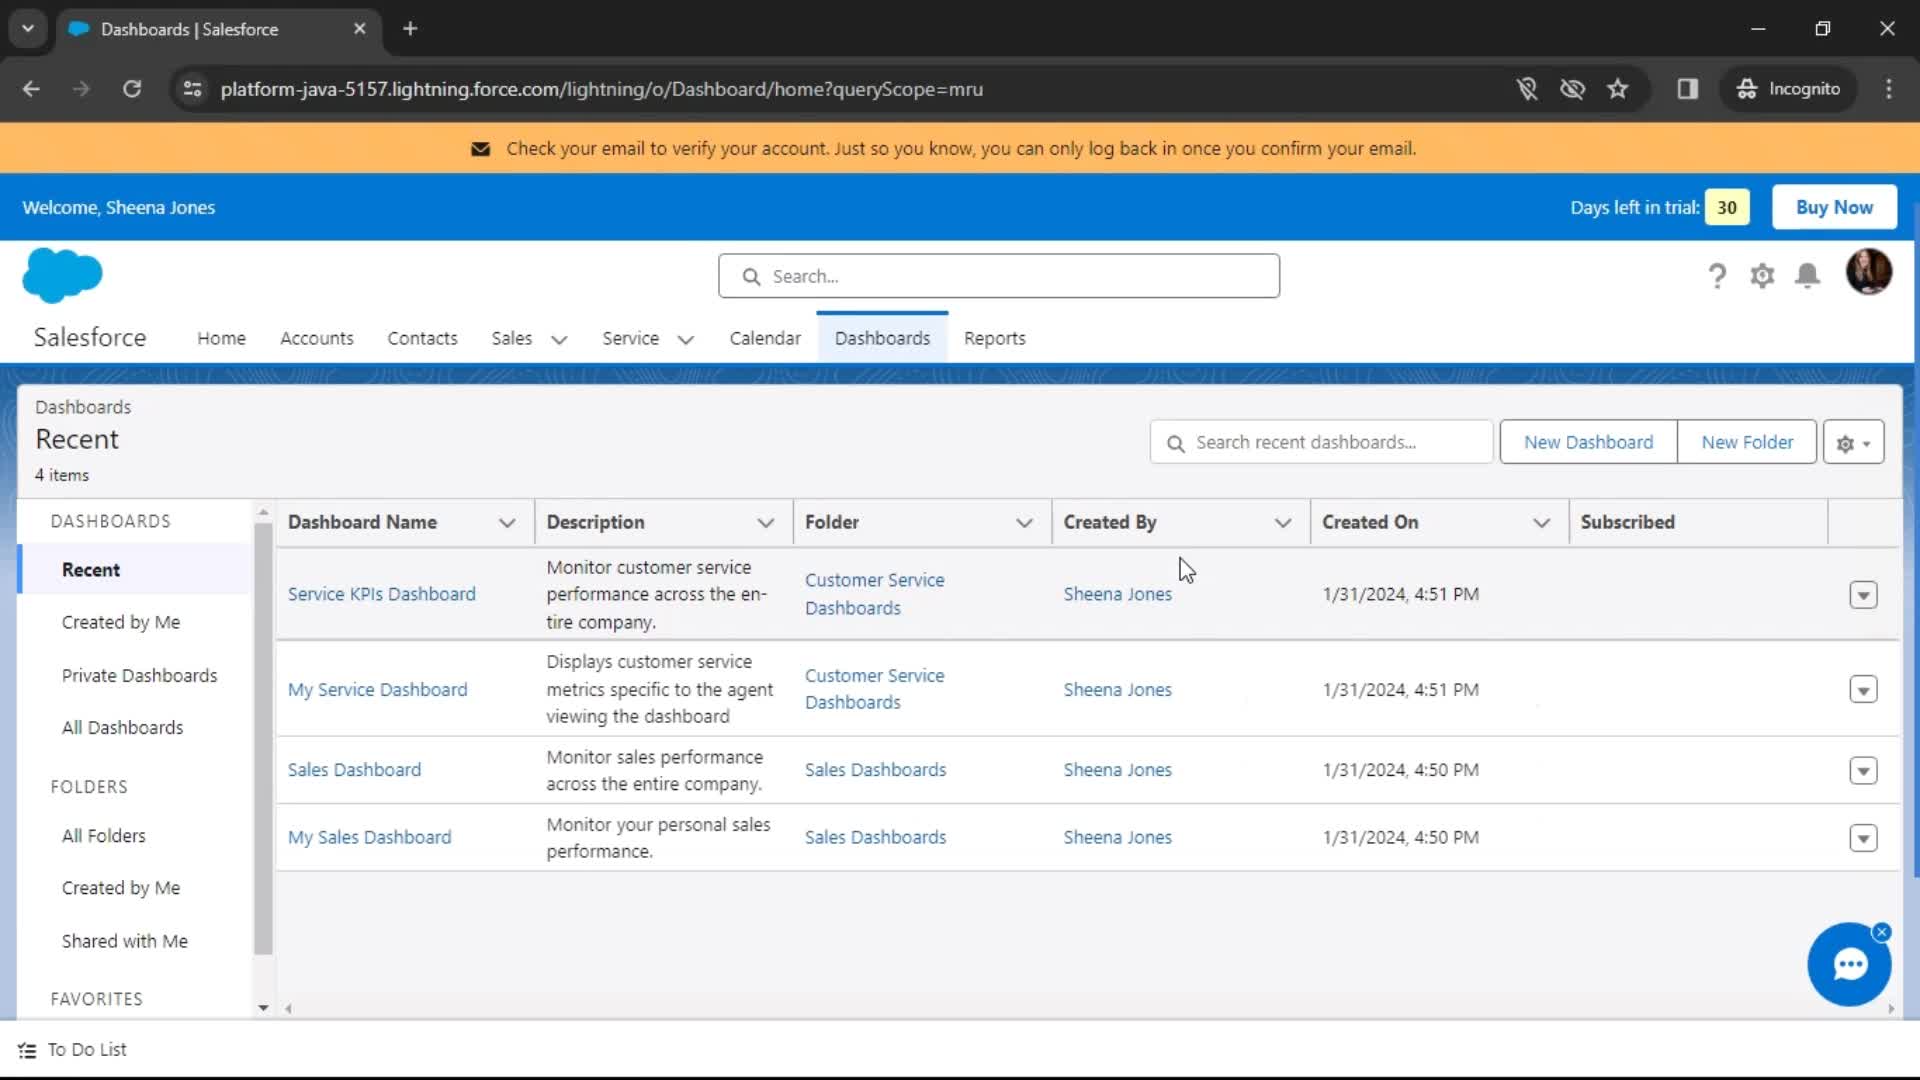Click the sidebar vertical scrollbar
This screenshot has height=1080, width=1920.
pyautogui.click(x=263, y=738)
